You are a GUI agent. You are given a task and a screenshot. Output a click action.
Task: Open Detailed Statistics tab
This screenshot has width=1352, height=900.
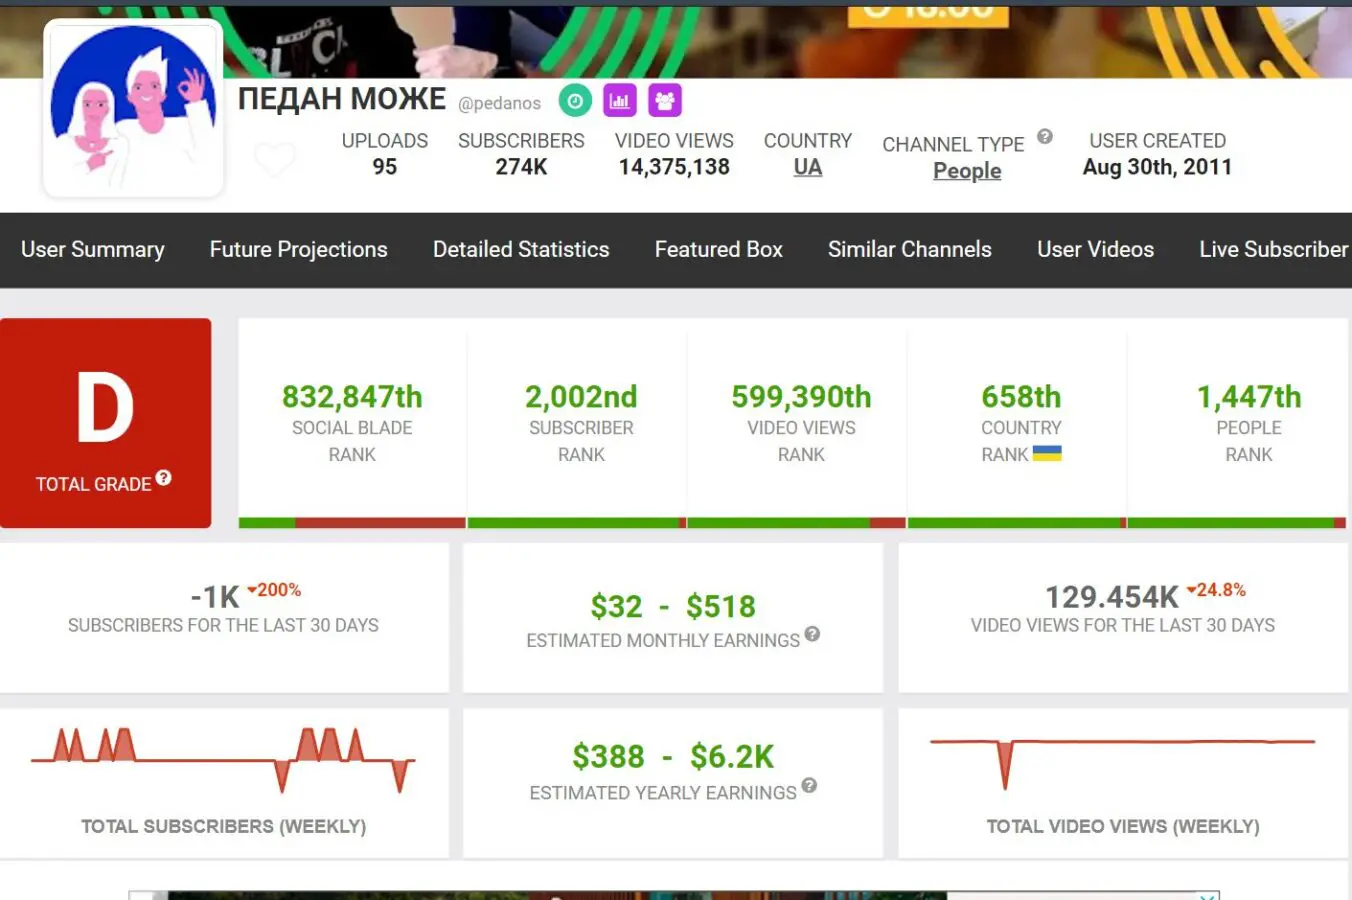pos(521,250)
